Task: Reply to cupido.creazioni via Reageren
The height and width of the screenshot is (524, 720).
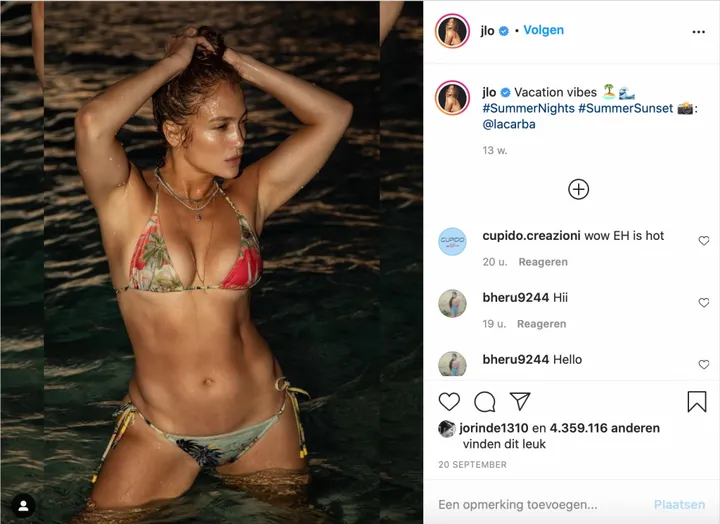Action: coord(543,262)
